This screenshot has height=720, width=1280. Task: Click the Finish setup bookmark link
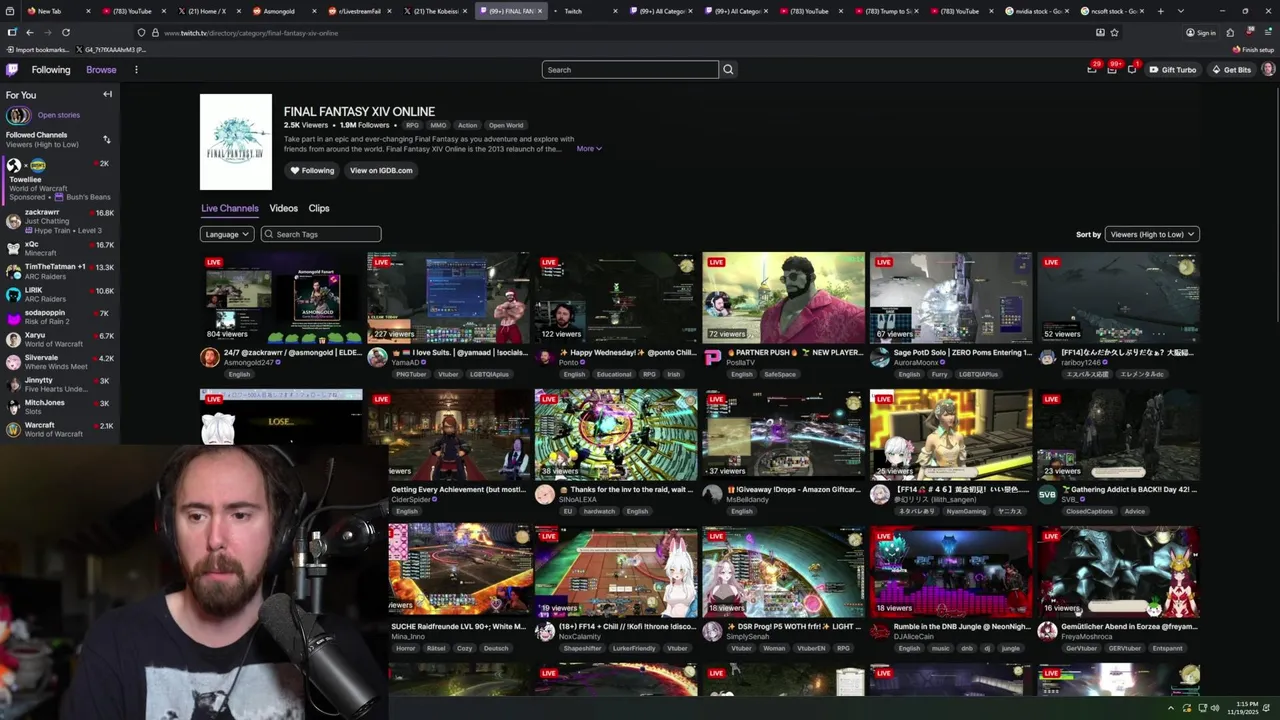[1254, 49]
